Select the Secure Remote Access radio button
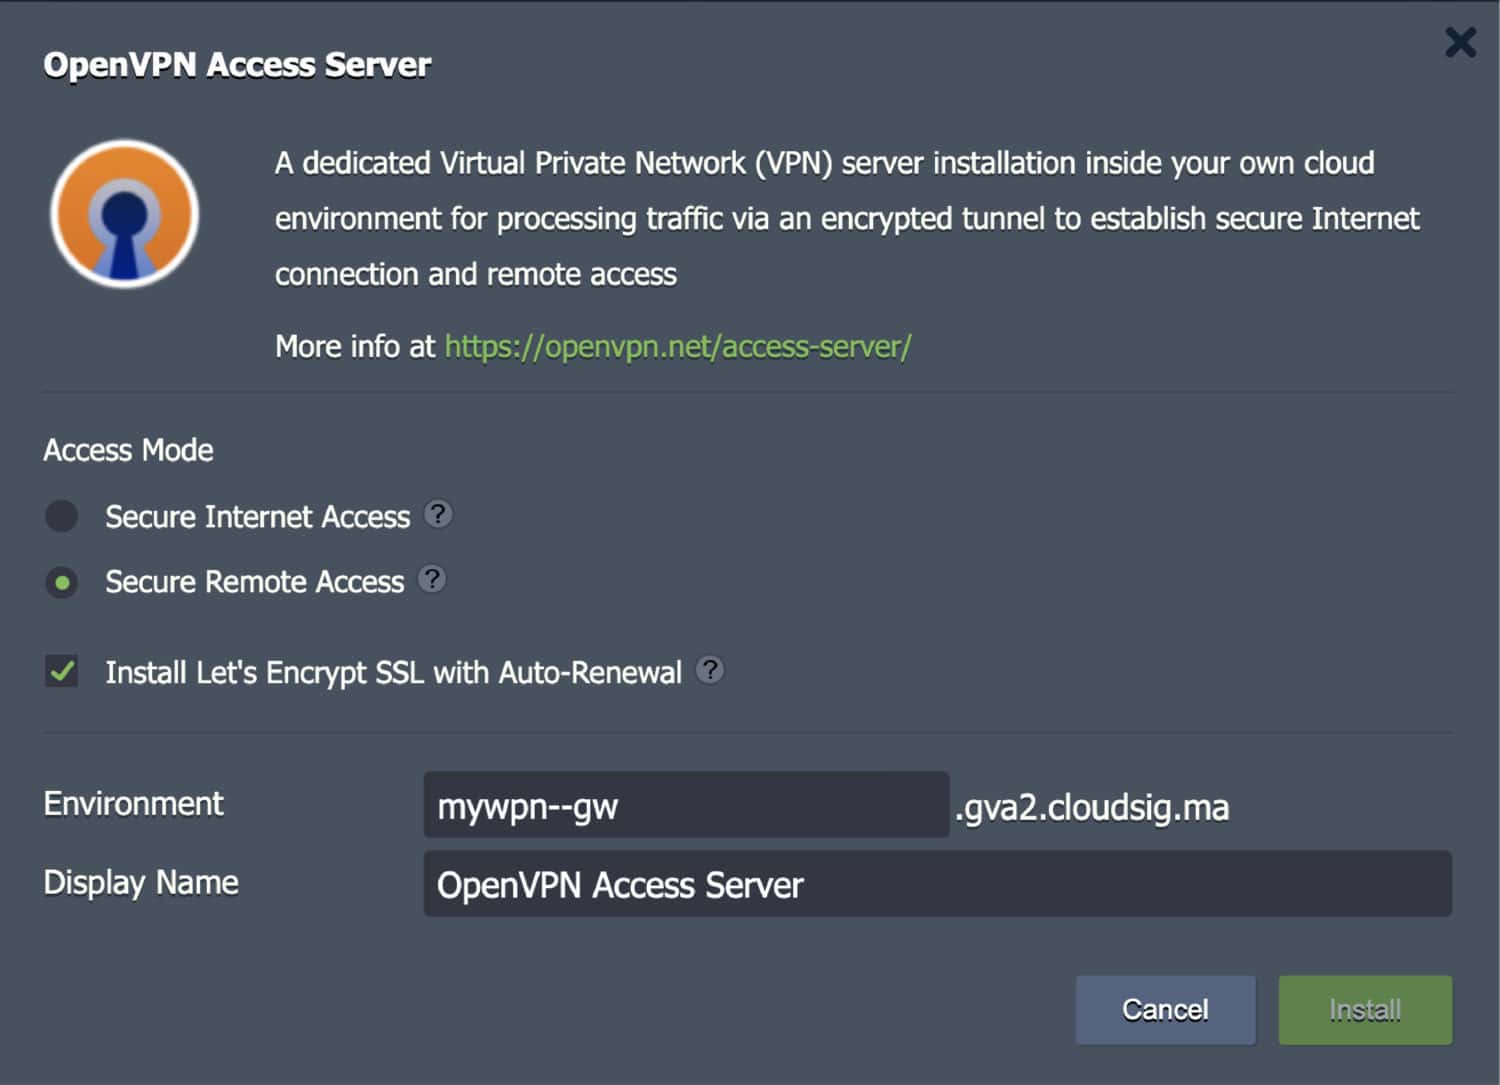The height and width of the screenshot is (1085, 1500). pos(61,582)
